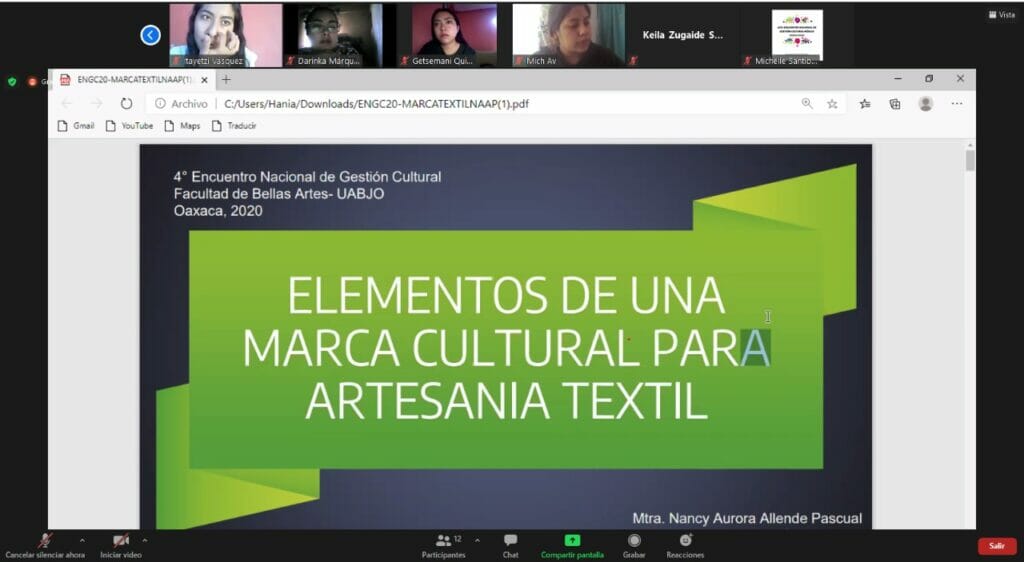1024x562 pixels.
Task: Click the red Salir button
Action: click(x=996, y=546)
